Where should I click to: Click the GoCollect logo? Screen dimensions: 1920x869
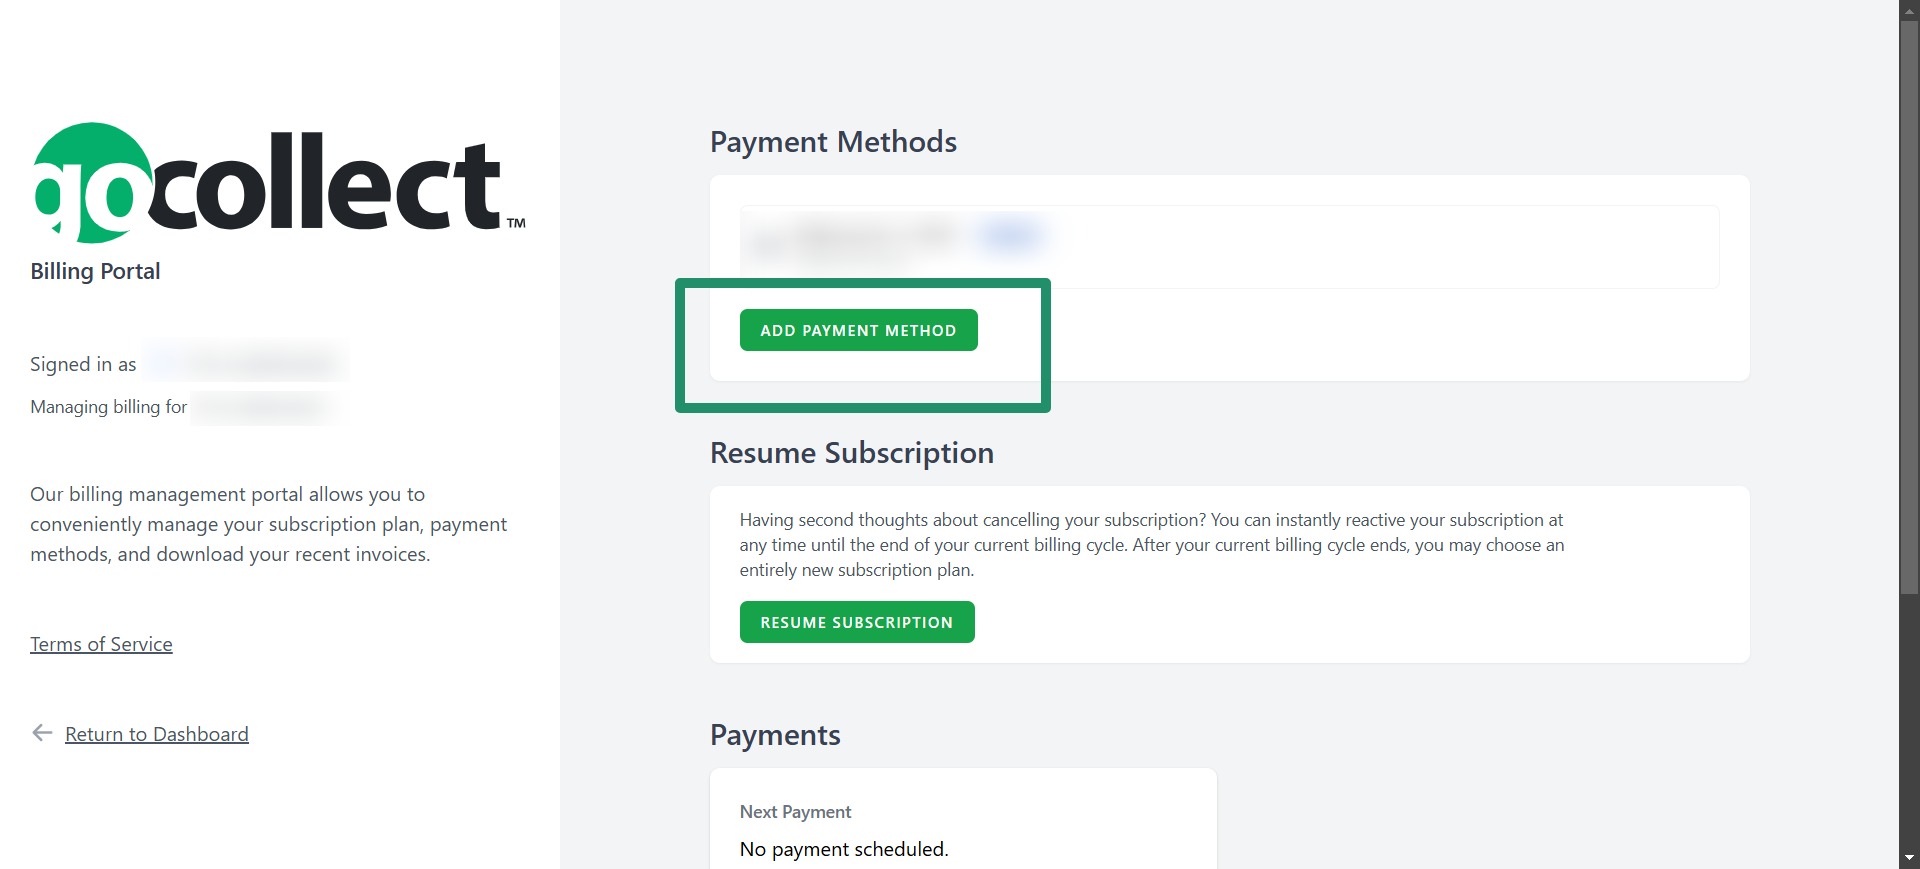pyautogui.click(x=279, y=183)
